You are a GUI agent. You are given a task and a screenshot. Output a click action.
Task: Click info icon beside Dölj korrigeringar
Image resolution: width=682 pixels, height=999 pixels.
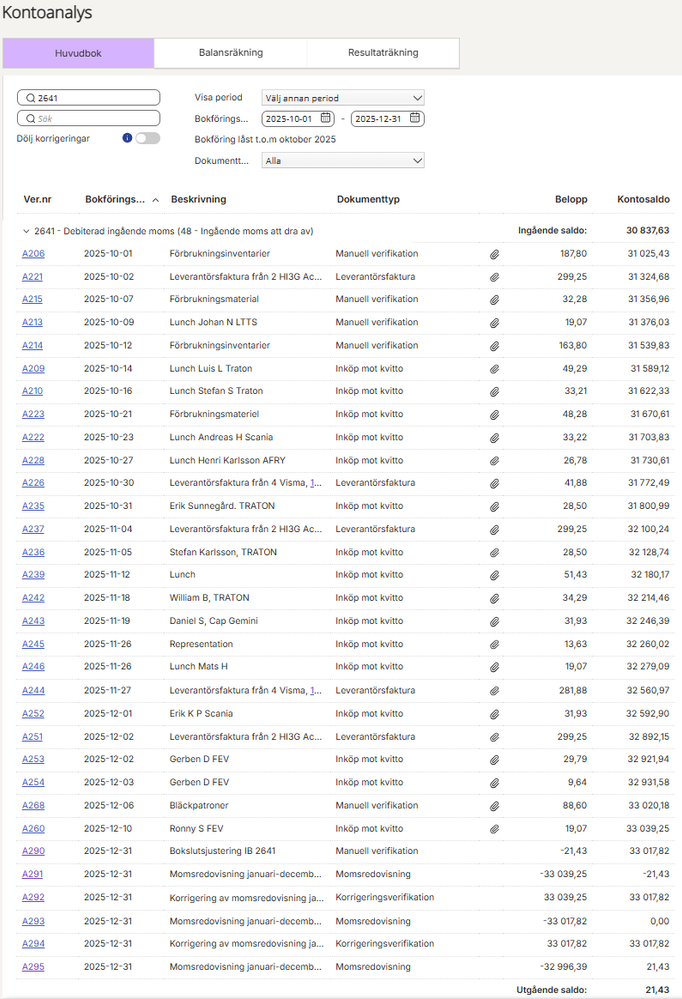(127, 138)
